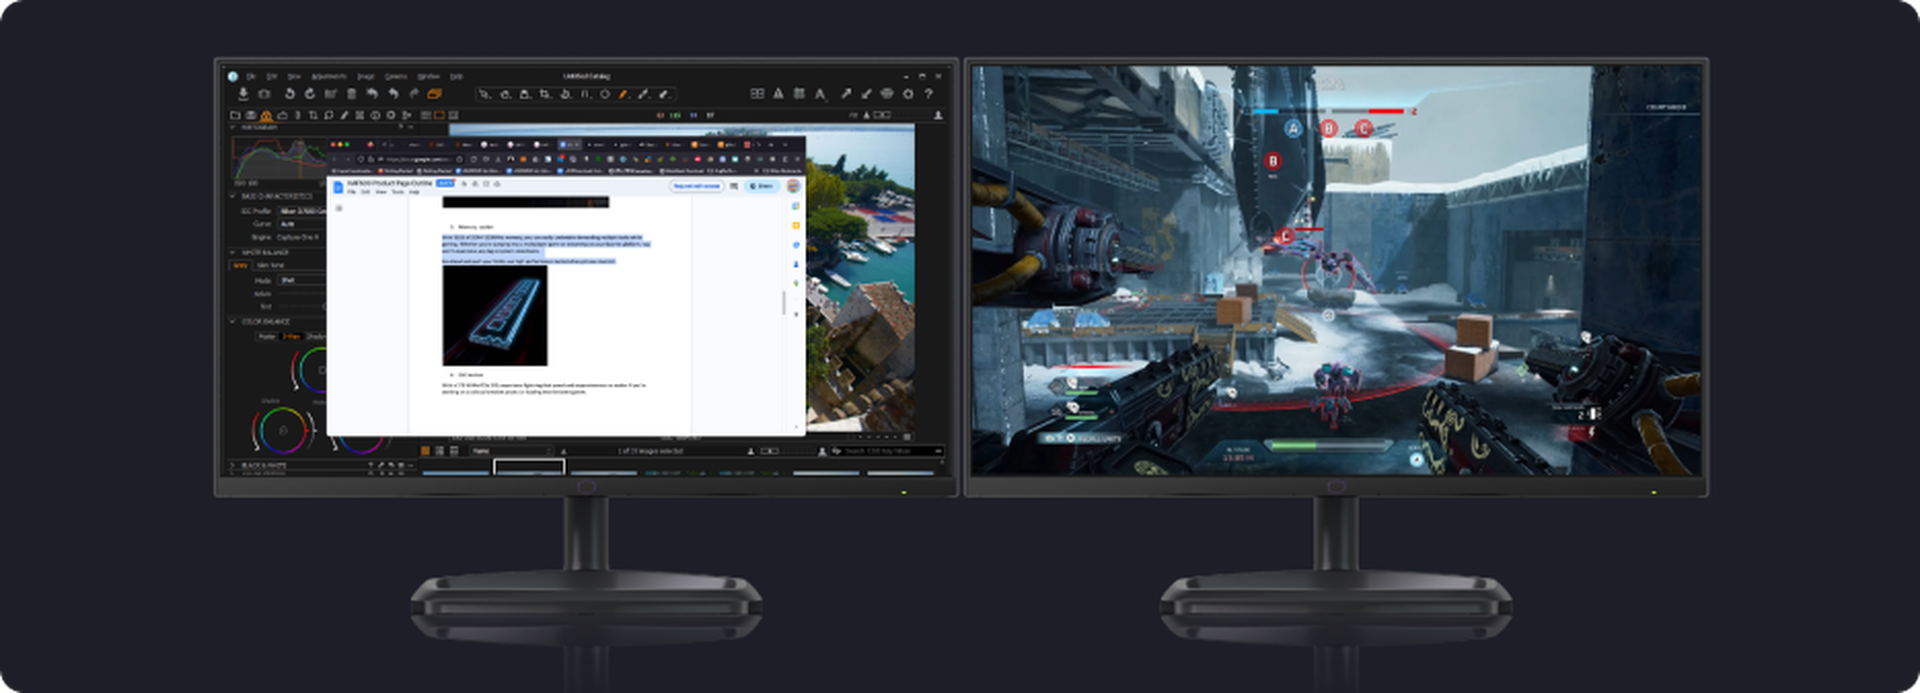Screen dimensions: 1920x693
Task: Open the pen-shaped local adjustments tool tab
Action: [344, 115]
